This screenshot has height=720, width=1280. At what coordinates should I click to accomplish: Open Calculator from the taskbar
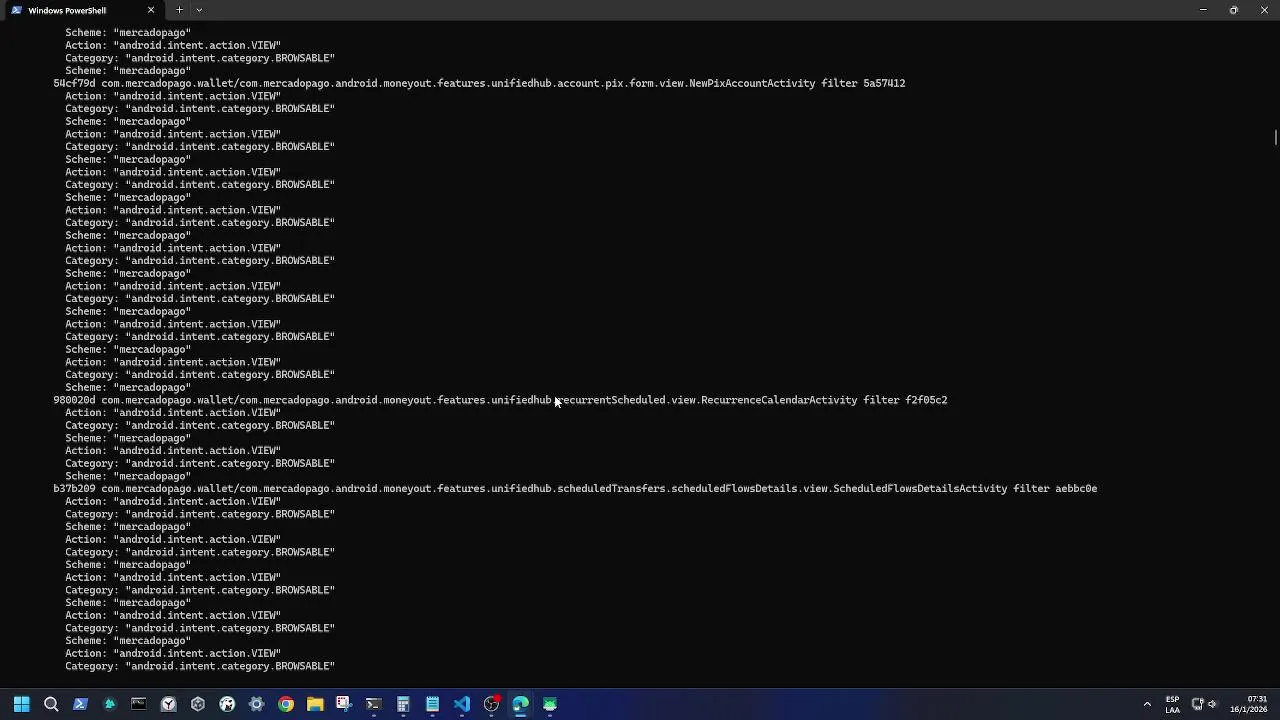[403, 704]
